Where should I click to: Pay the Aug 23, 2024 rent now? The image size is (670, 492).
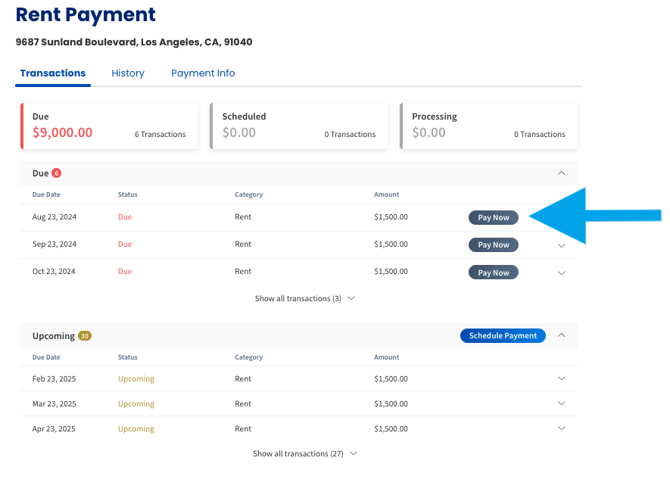[x=494, y=218]
